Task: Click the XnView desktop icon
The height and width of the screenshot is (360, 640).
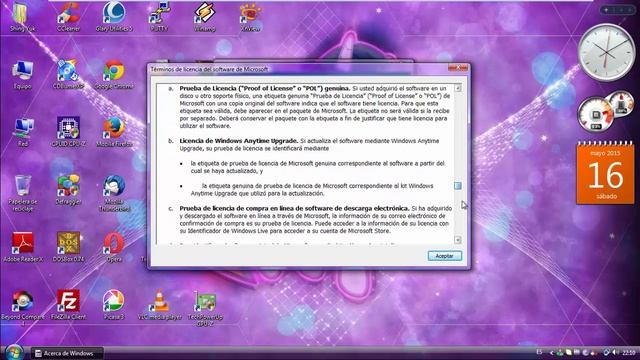Action: [250, 16]
